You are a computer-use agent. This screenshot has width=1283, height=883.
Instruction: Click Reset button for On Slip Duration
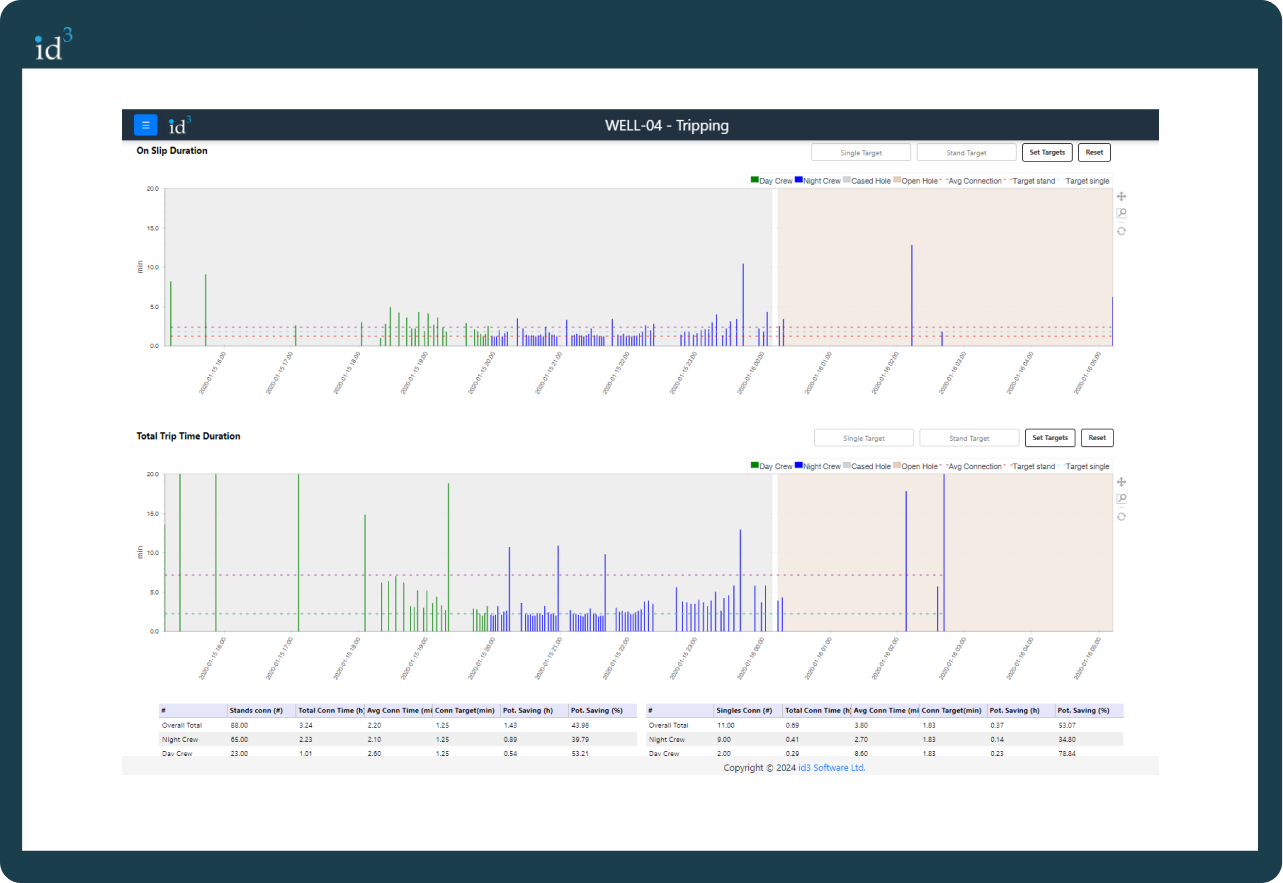click(1094, 152)
